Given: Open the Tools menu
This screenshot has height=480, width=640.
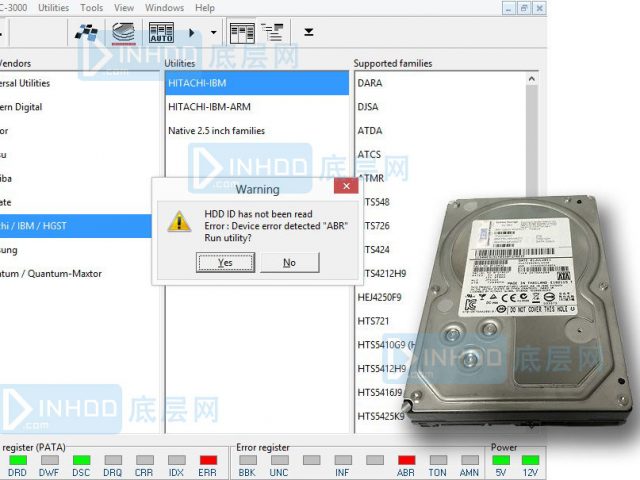Looking at the screenshot, I should [x=91, y=8].
